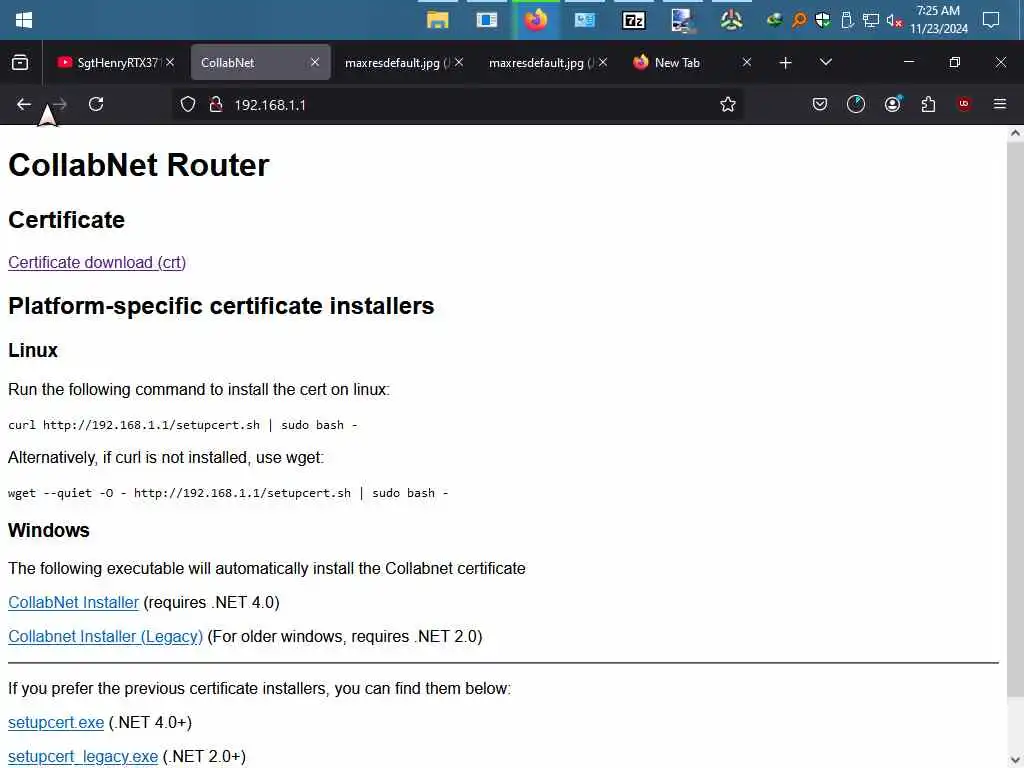1024x768 pixels.
Task: Click the Windows Security shield tray icon
Action: coord(823,20)
